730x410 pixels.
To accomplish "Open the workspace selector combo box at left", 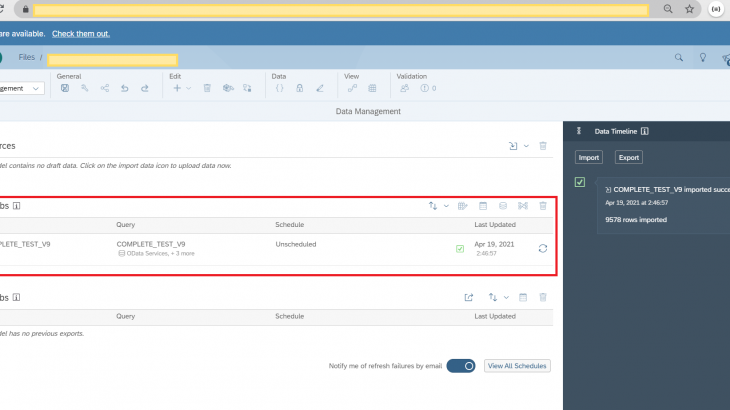I will [x=22, y=88].
